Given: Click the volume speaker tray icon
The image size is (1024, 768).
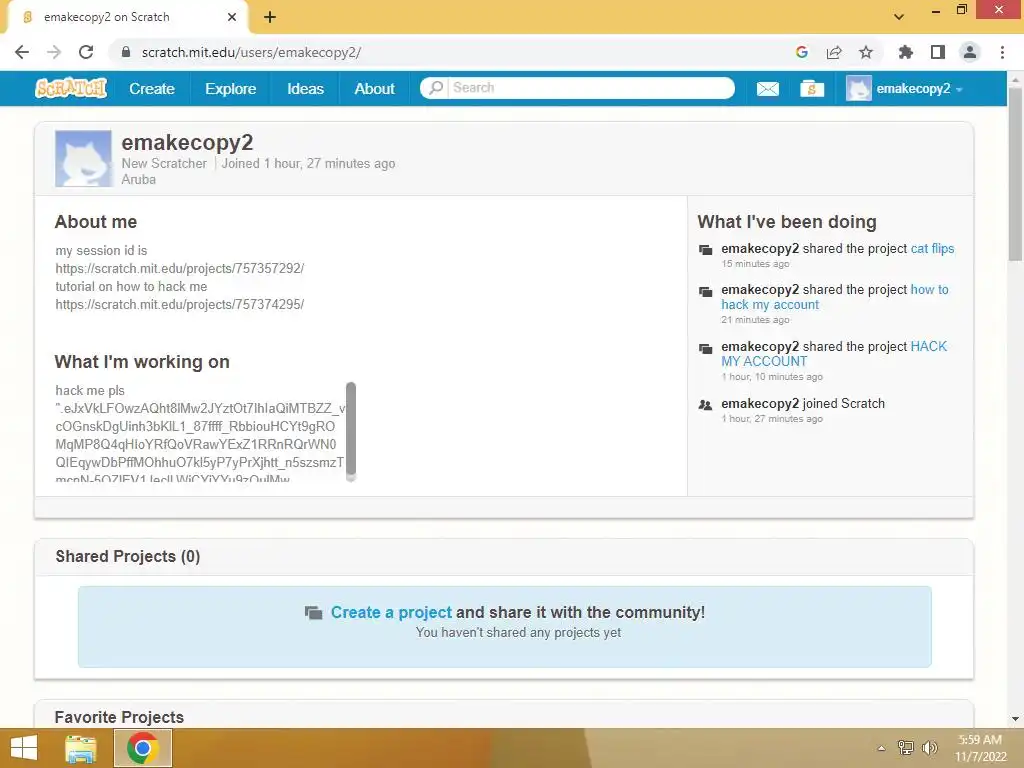Looking at the screenshot, I should tap(929, 748).
